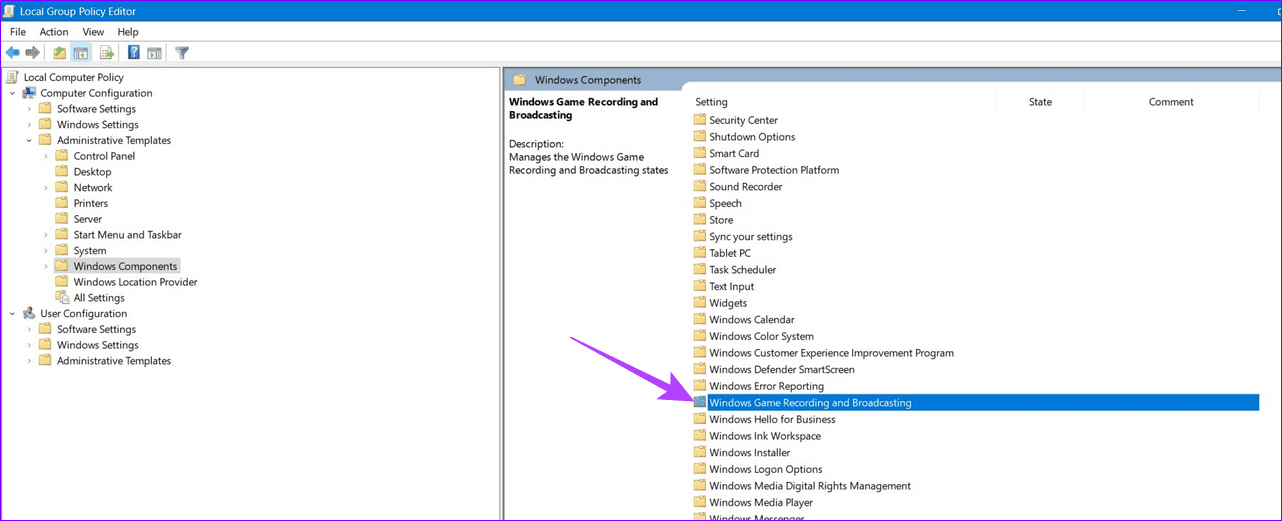Viewport: 1282px width, 521px height.
Task: Click the Windows Installer folder icon
Action: (700, 452)
